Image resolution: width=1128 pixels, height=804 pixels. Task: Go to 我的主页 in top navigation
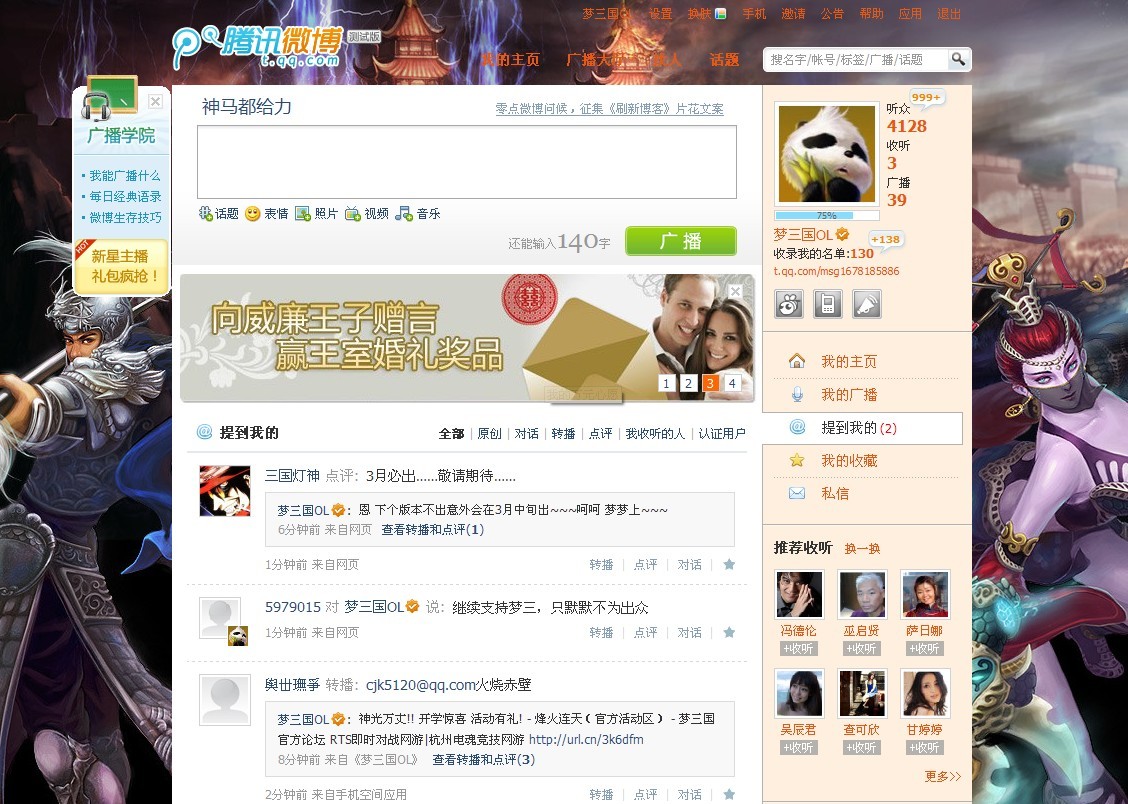[510, 60]
